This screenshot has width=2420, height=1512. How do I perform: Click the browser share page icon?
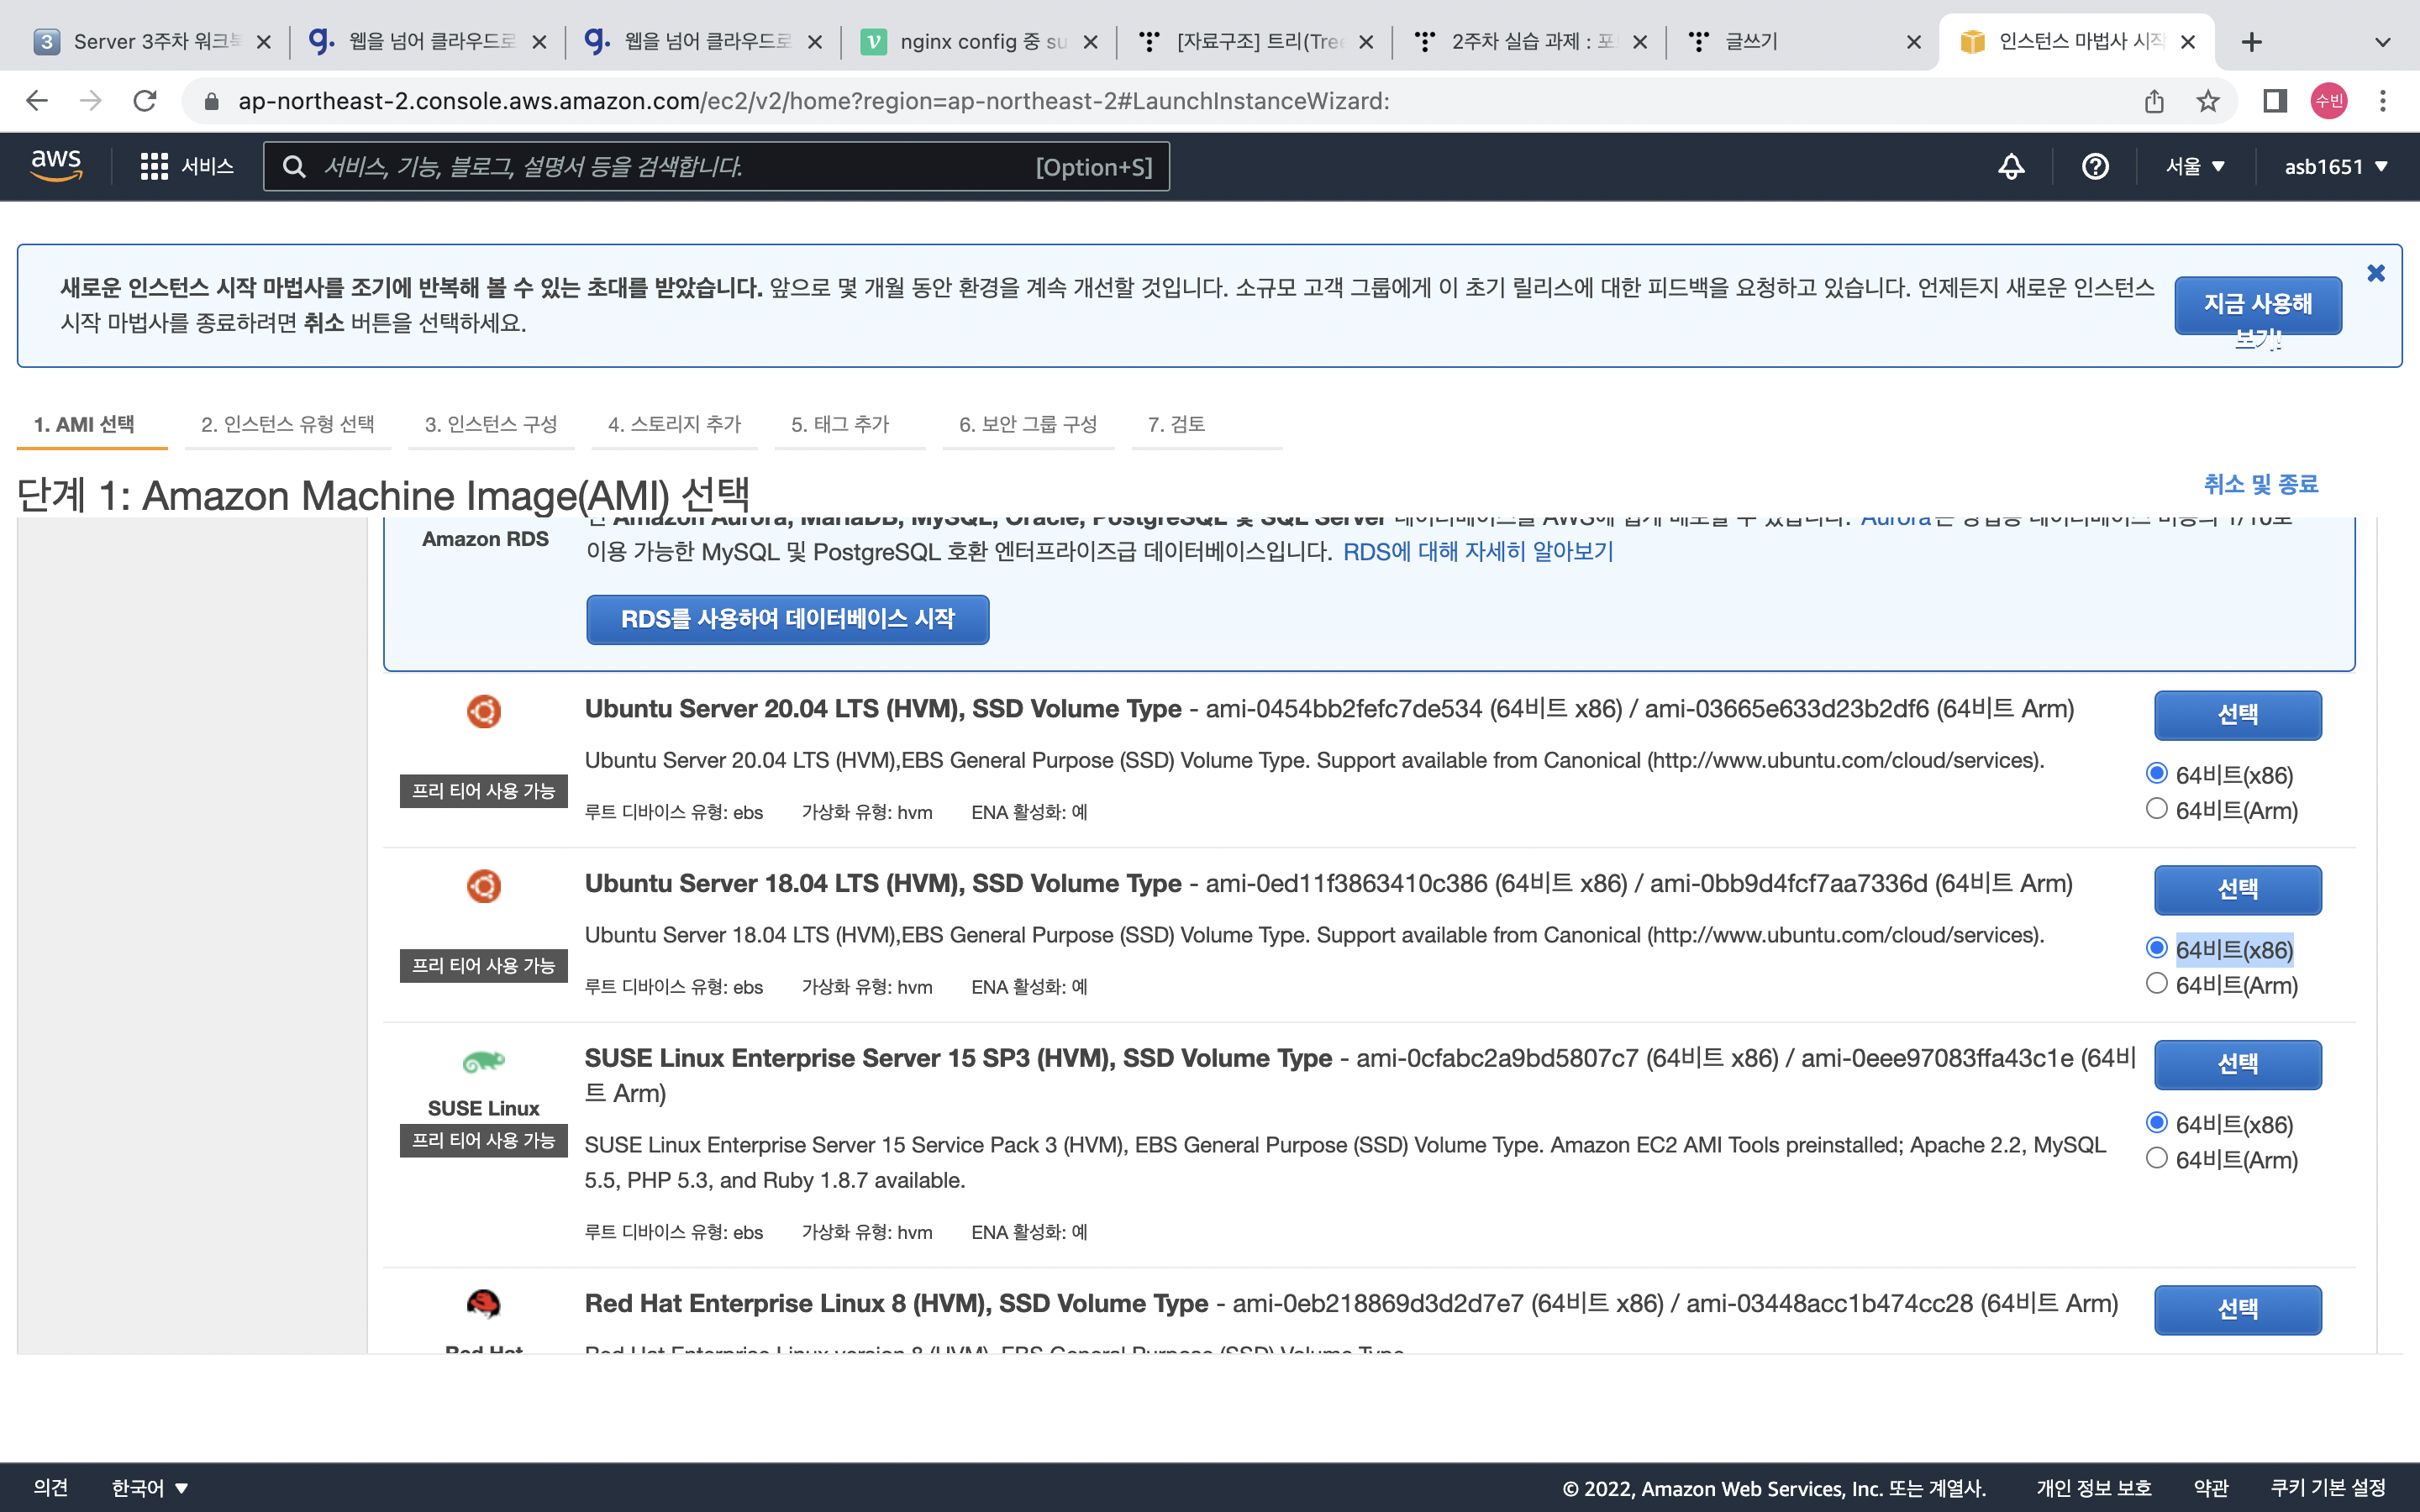[2154, 101]
